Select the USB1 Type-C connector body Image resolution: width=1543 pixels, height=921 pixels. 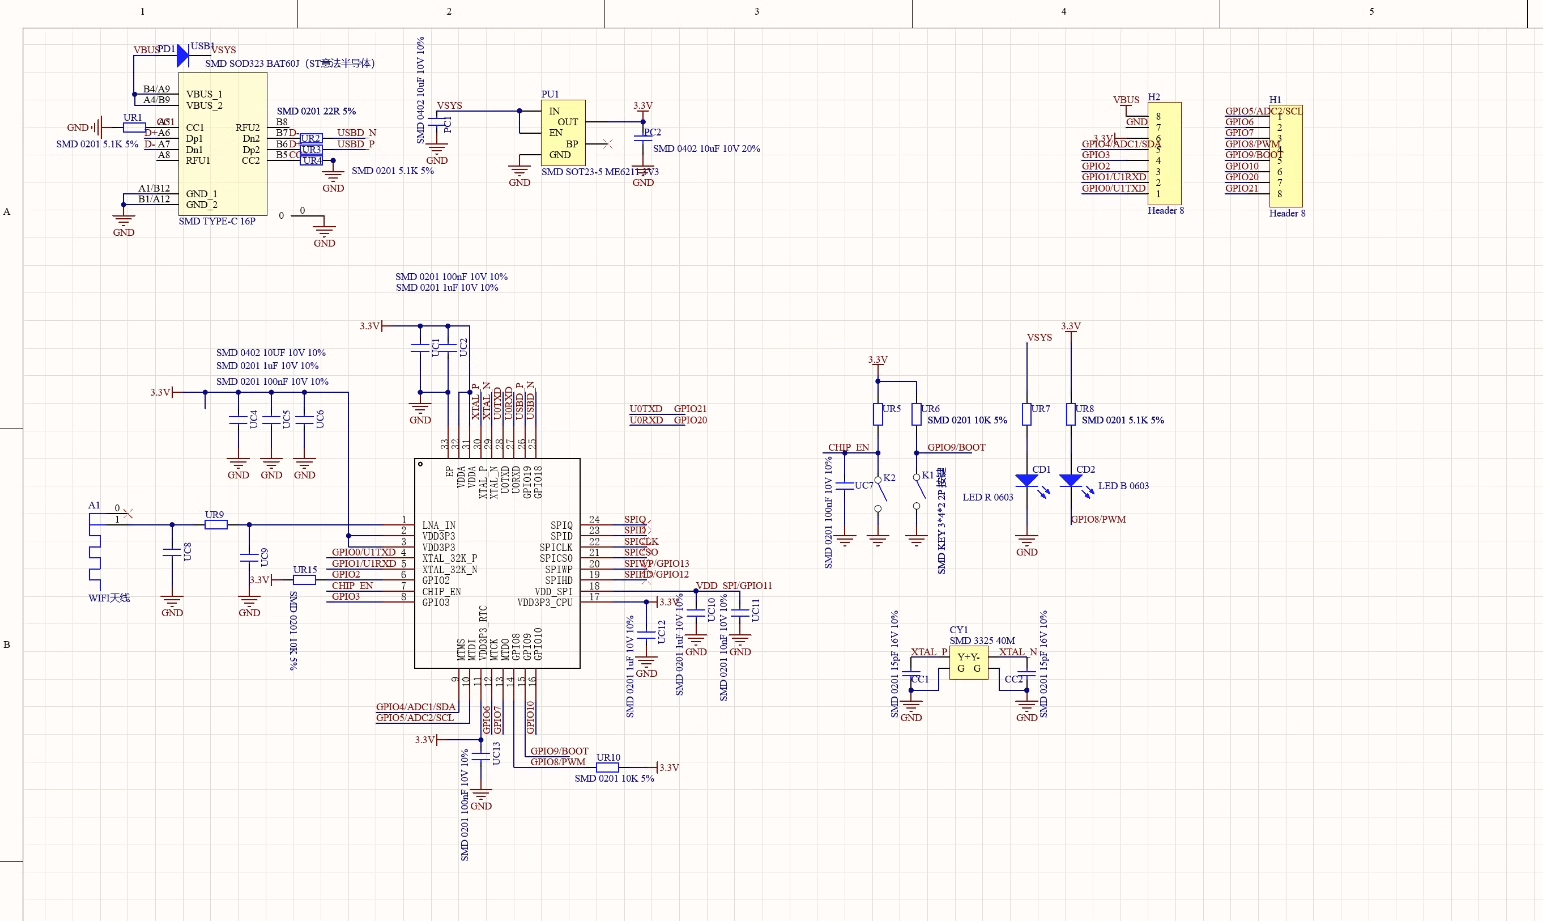[223, 143]
